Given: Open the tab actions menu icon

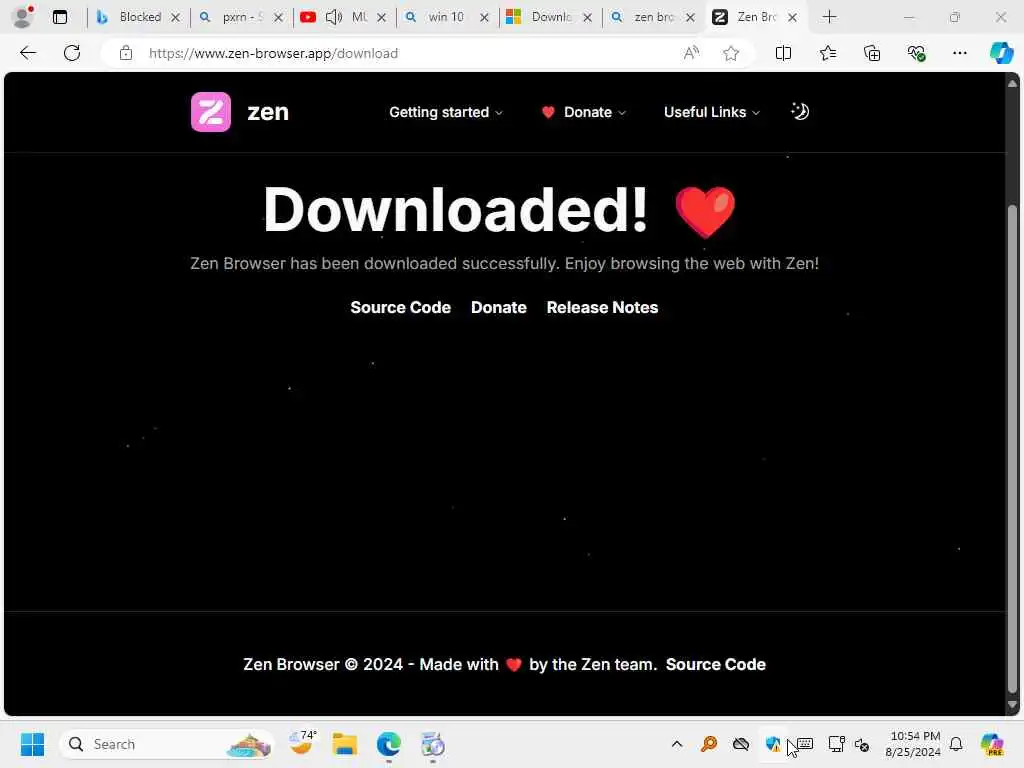Looking at the screenshot, I should [59, 17].
